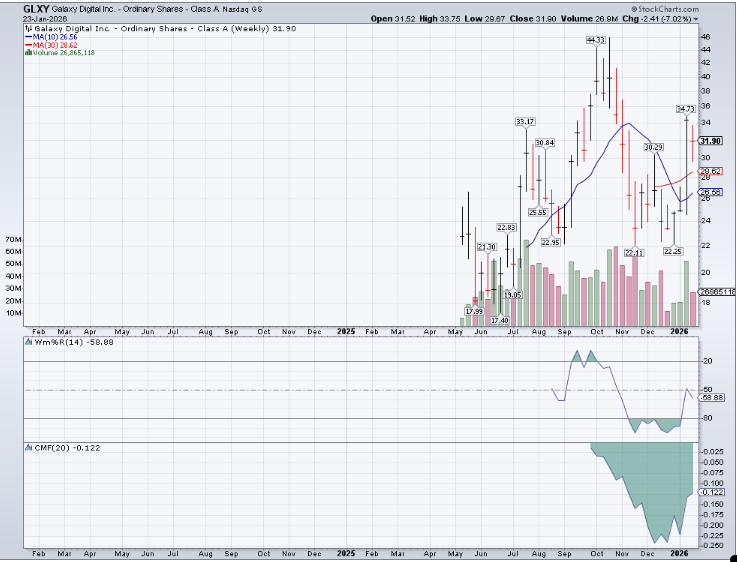Click the -58.88 Williams %R axis tag

point(710,397)
